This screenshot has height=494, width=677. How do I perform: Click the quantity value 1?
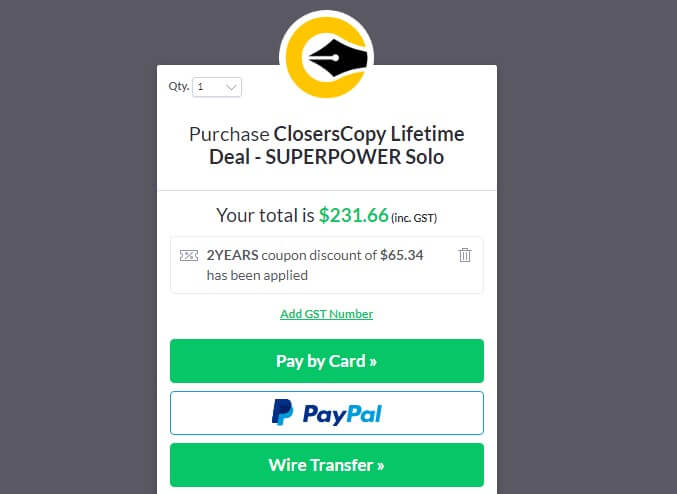[x=200, y=87]
